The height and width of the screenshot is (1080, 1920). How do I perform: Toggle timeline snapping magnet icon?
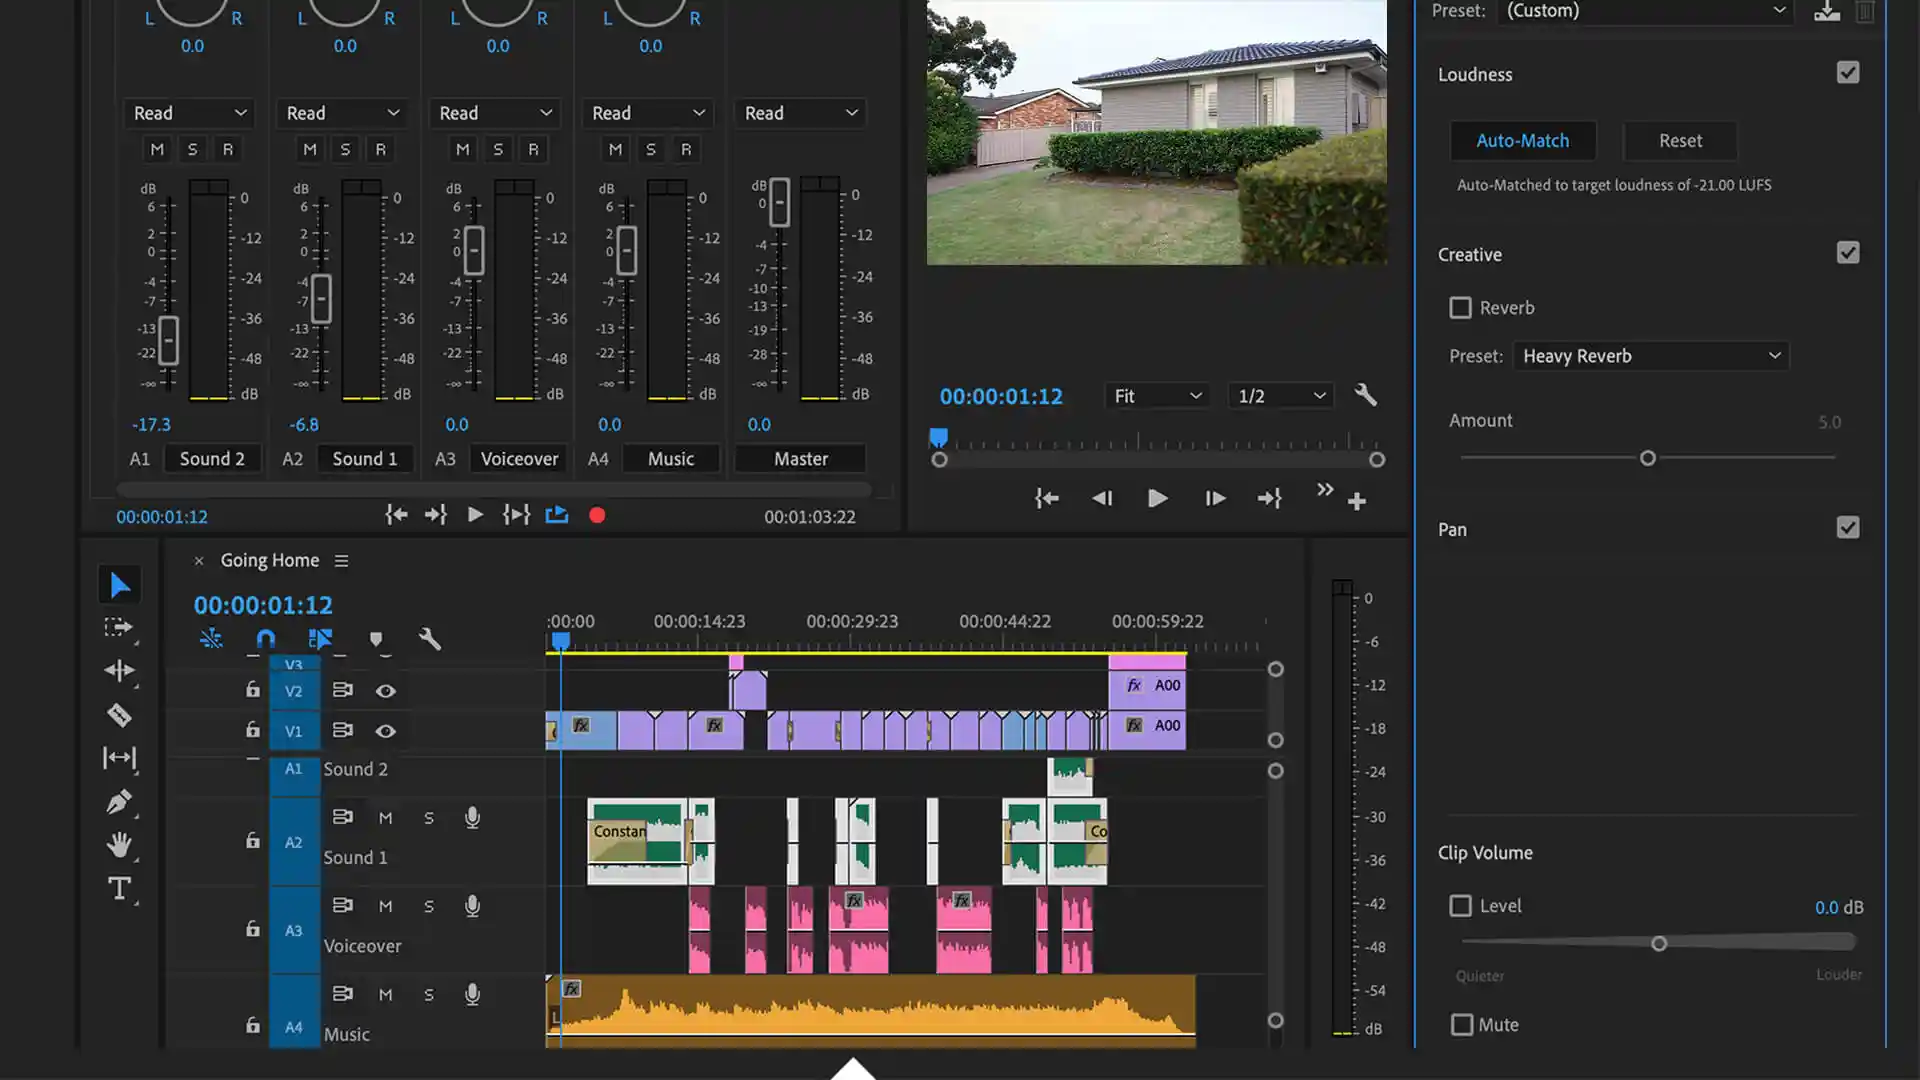click(265, 639)
